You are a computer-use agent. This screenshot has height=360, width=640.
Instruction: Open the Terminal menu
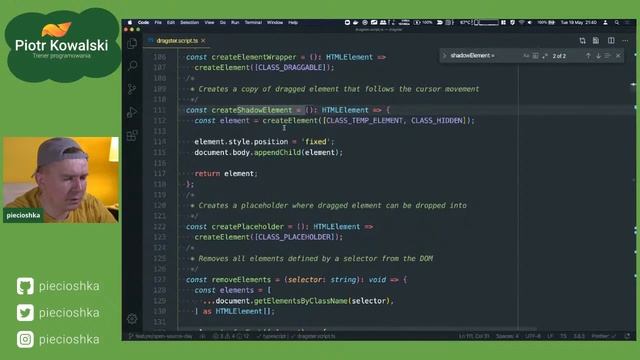pyautogui.click(x=253, y=22)
